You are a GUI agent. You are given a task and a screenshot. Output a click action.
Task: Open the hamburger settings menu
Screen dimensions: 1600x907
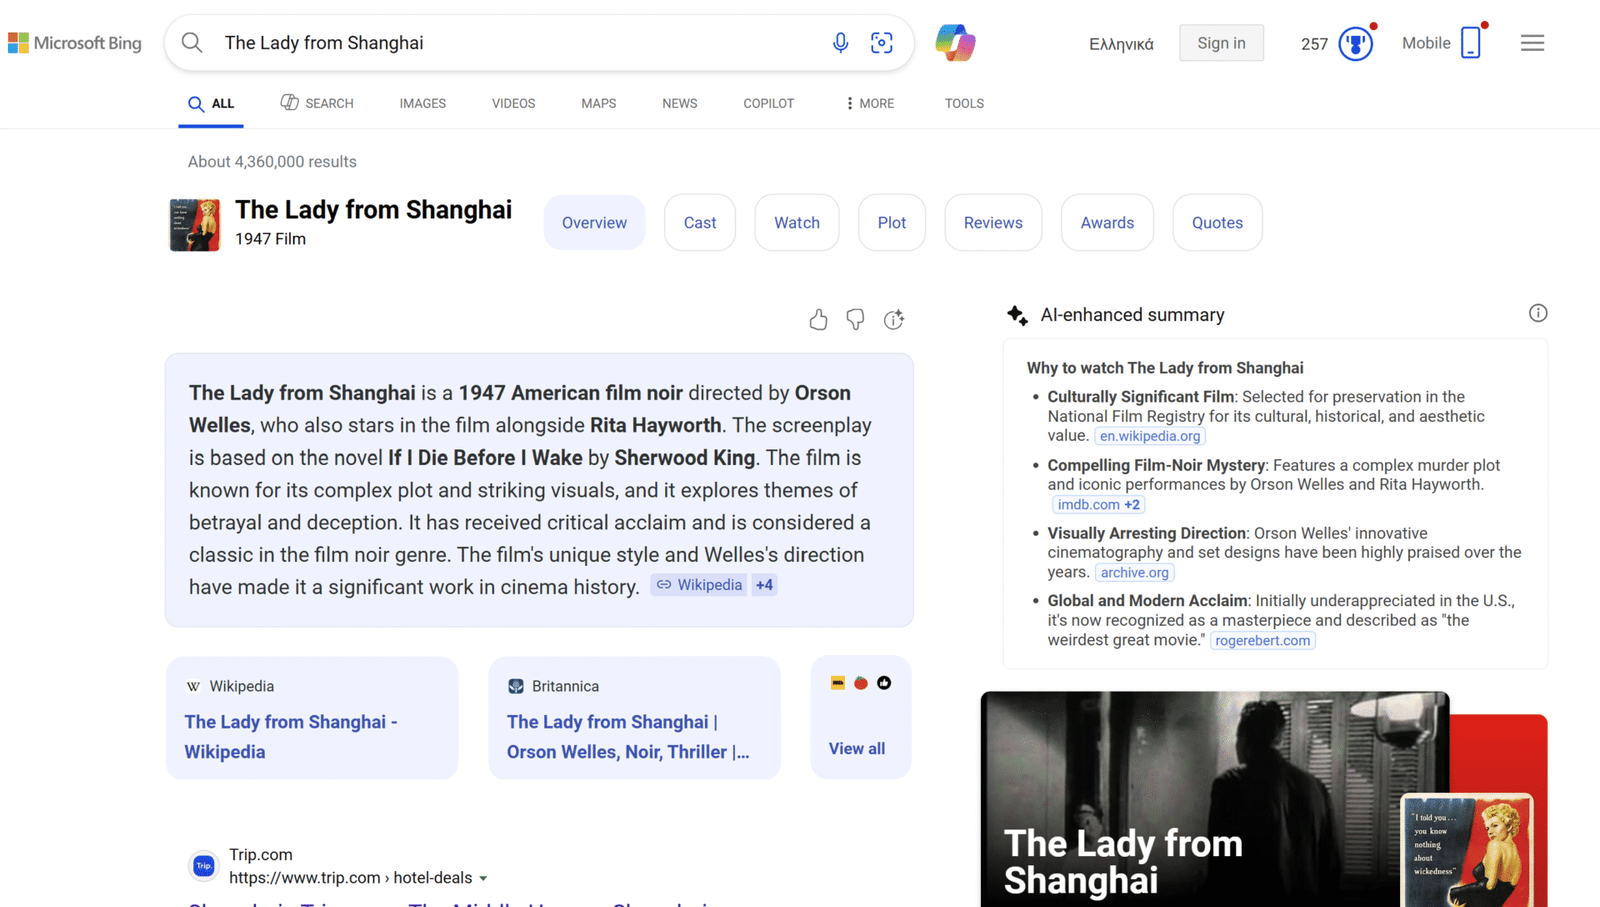[x=1532, y=43]
